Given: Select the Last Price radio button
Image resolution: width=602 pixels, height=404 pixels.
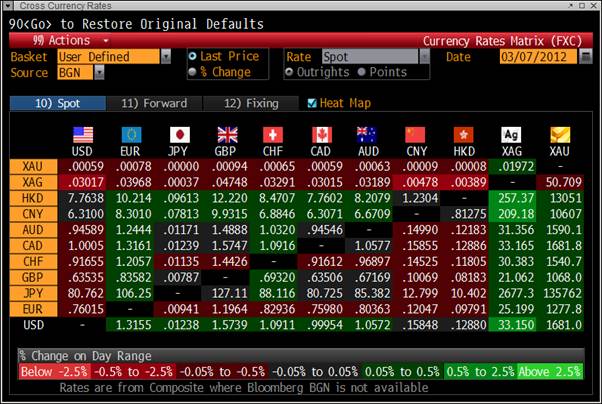Looking at the screenshot, I should (x=193, y=57).
